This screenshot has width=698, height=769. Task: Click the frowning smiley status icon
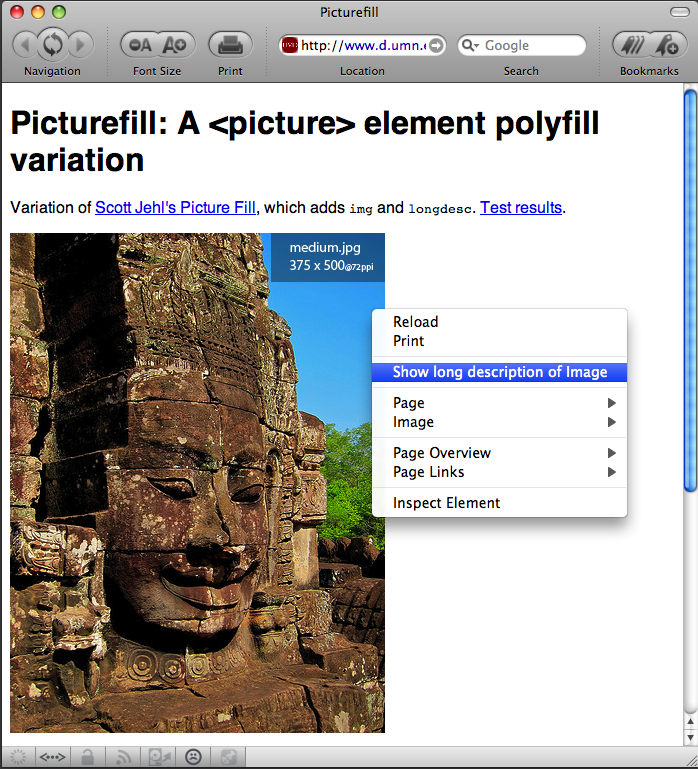pyautogui.click(x=193, y=757)
